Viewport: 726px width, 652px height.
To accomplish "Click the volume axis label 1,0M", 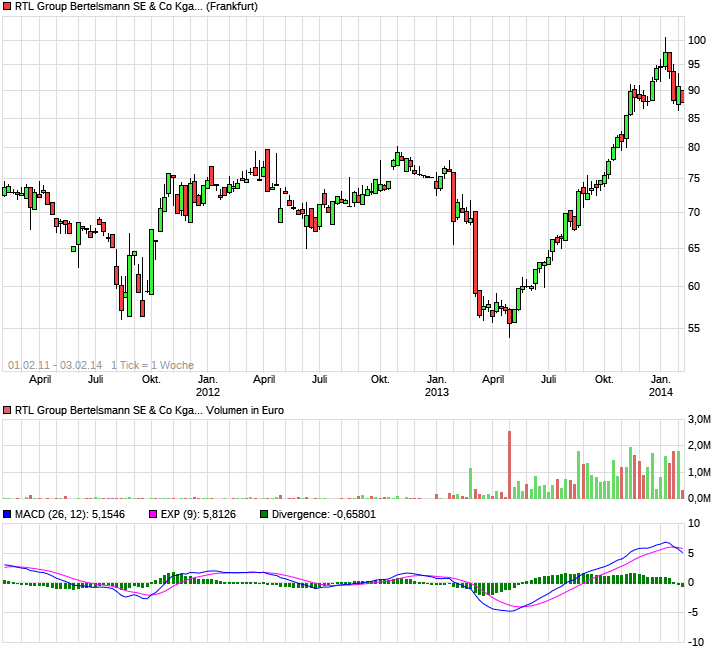I will [699, 472].
